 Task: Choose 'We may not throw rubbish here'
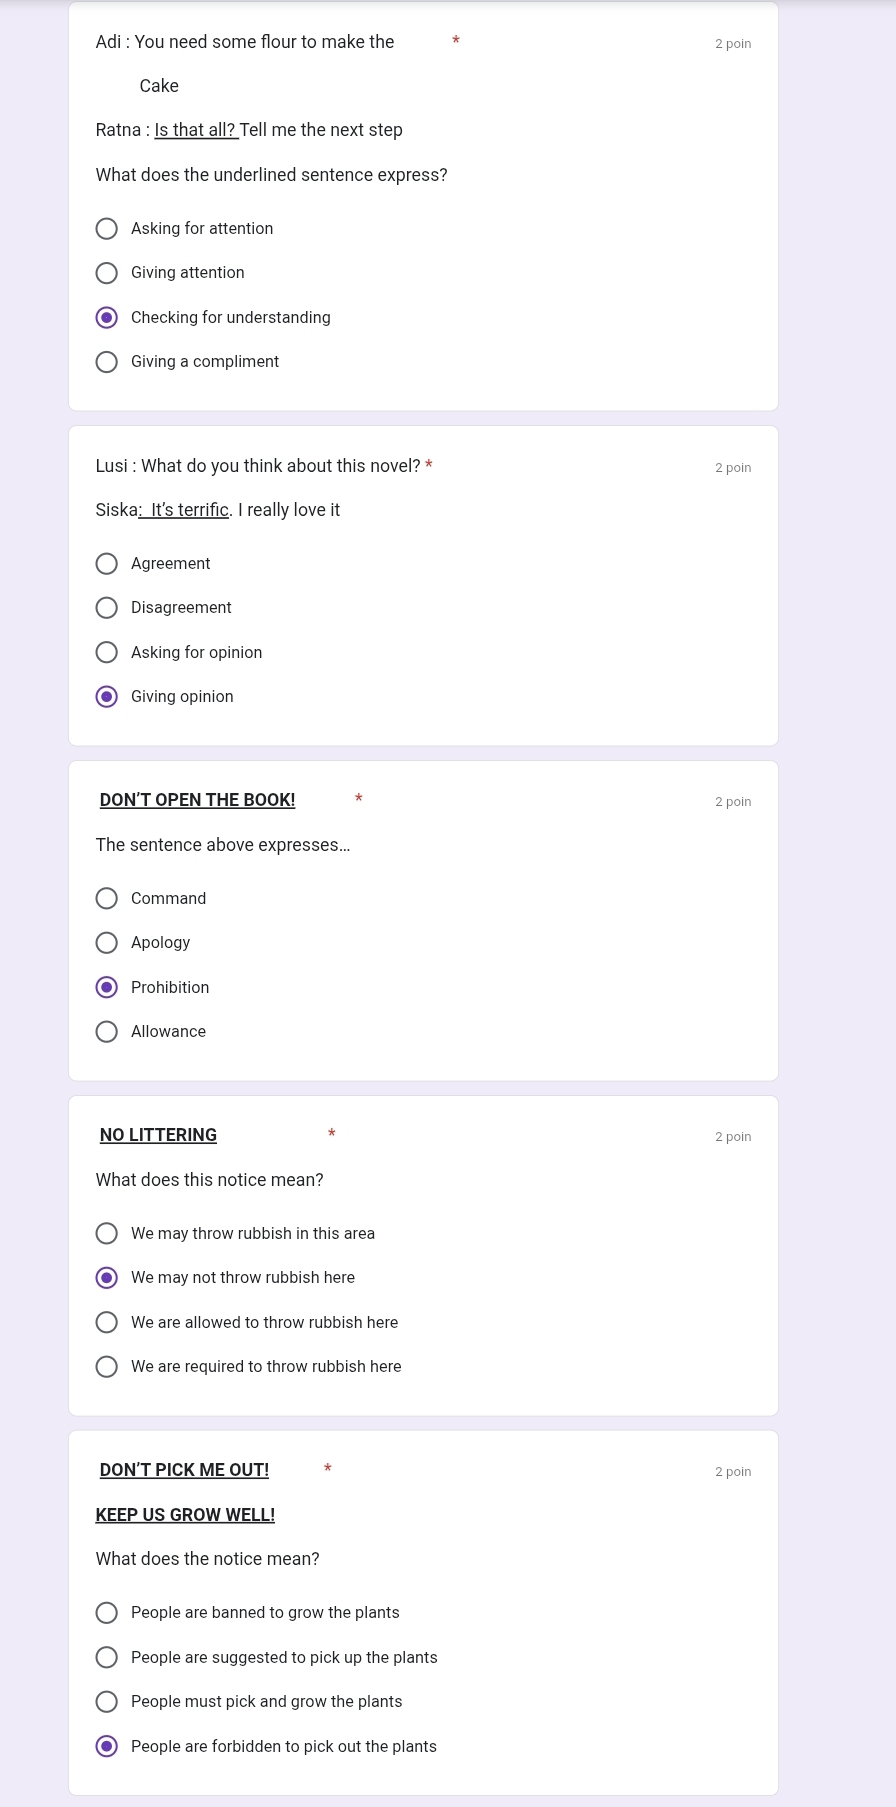[107, 1278]
